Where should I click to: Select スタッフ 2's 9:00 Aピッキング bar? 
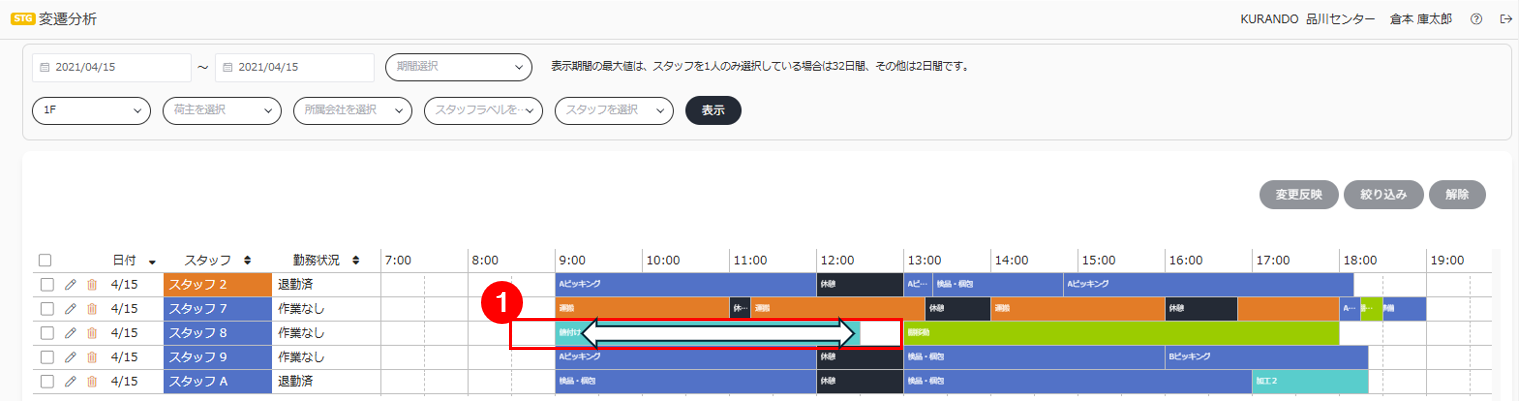(686, 284)
